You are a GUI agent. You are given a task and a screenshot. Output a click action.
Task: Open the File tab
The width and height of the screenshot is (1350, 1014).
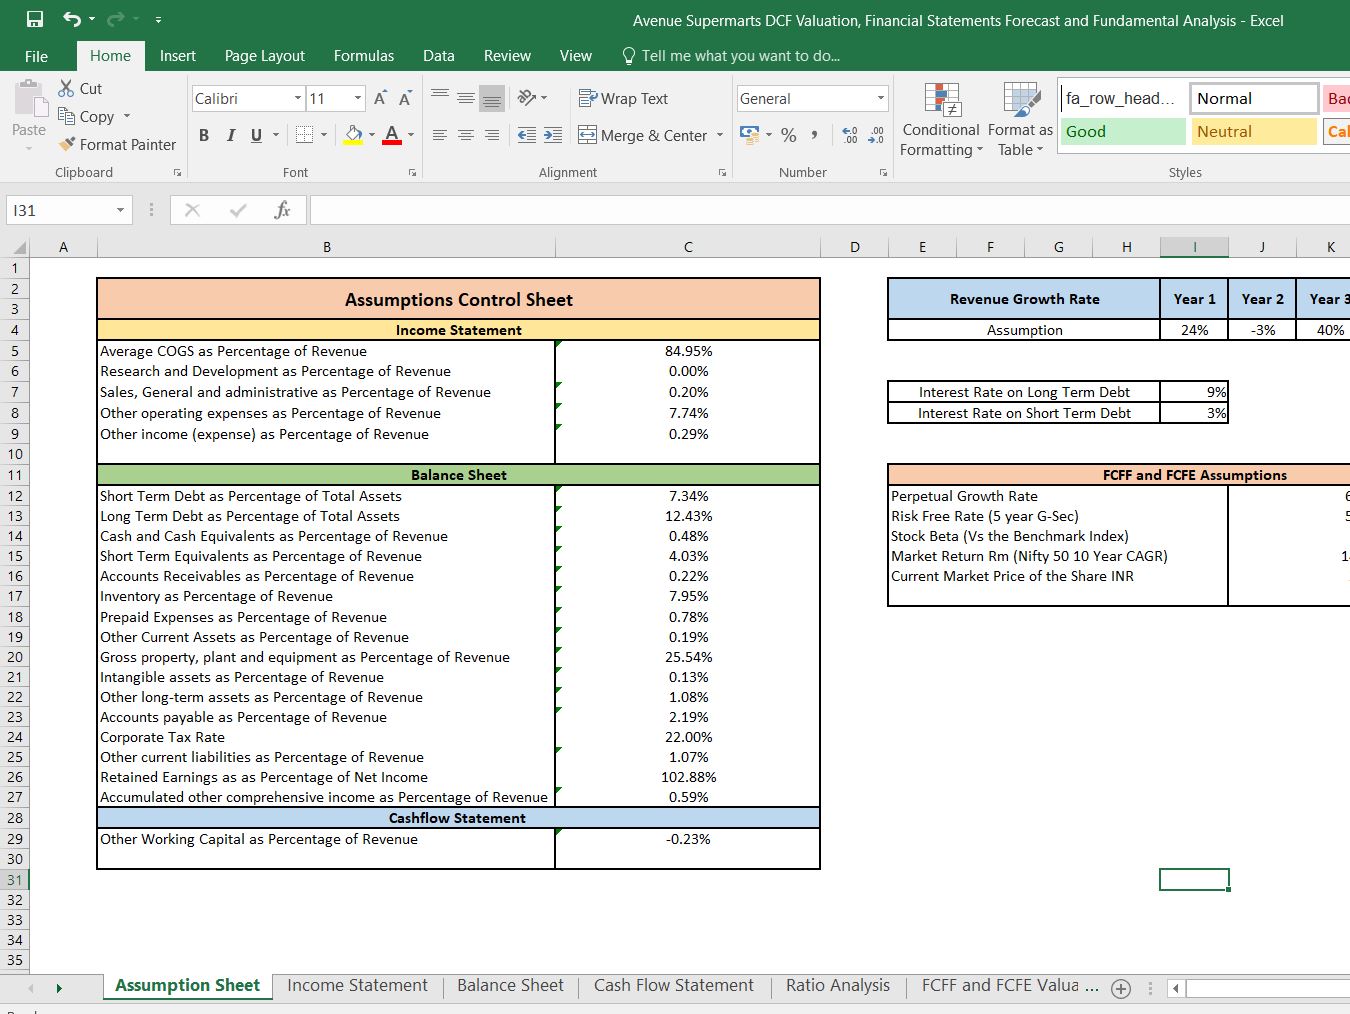tap(36, 56)
